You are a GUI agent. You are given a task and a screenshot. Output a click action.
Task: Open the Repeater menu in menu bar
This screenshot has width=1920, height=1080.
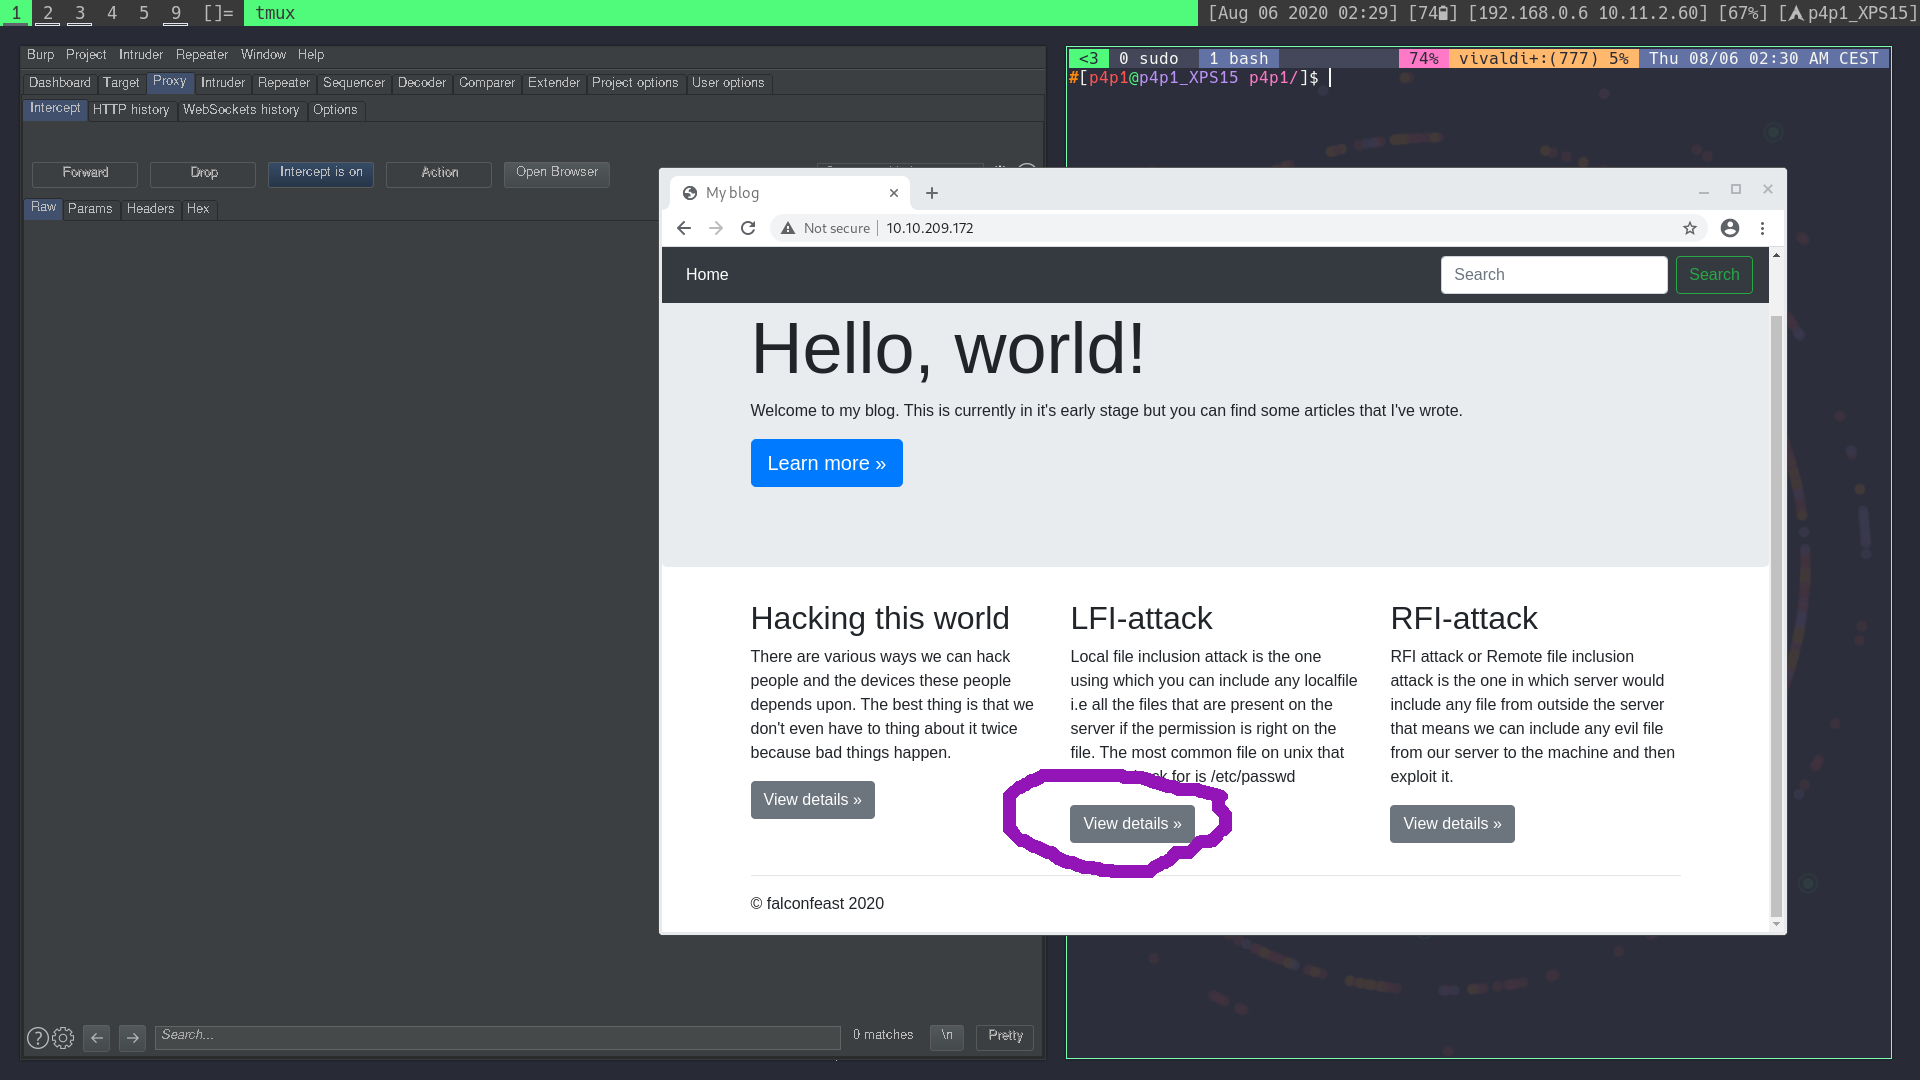coord(202,55)
